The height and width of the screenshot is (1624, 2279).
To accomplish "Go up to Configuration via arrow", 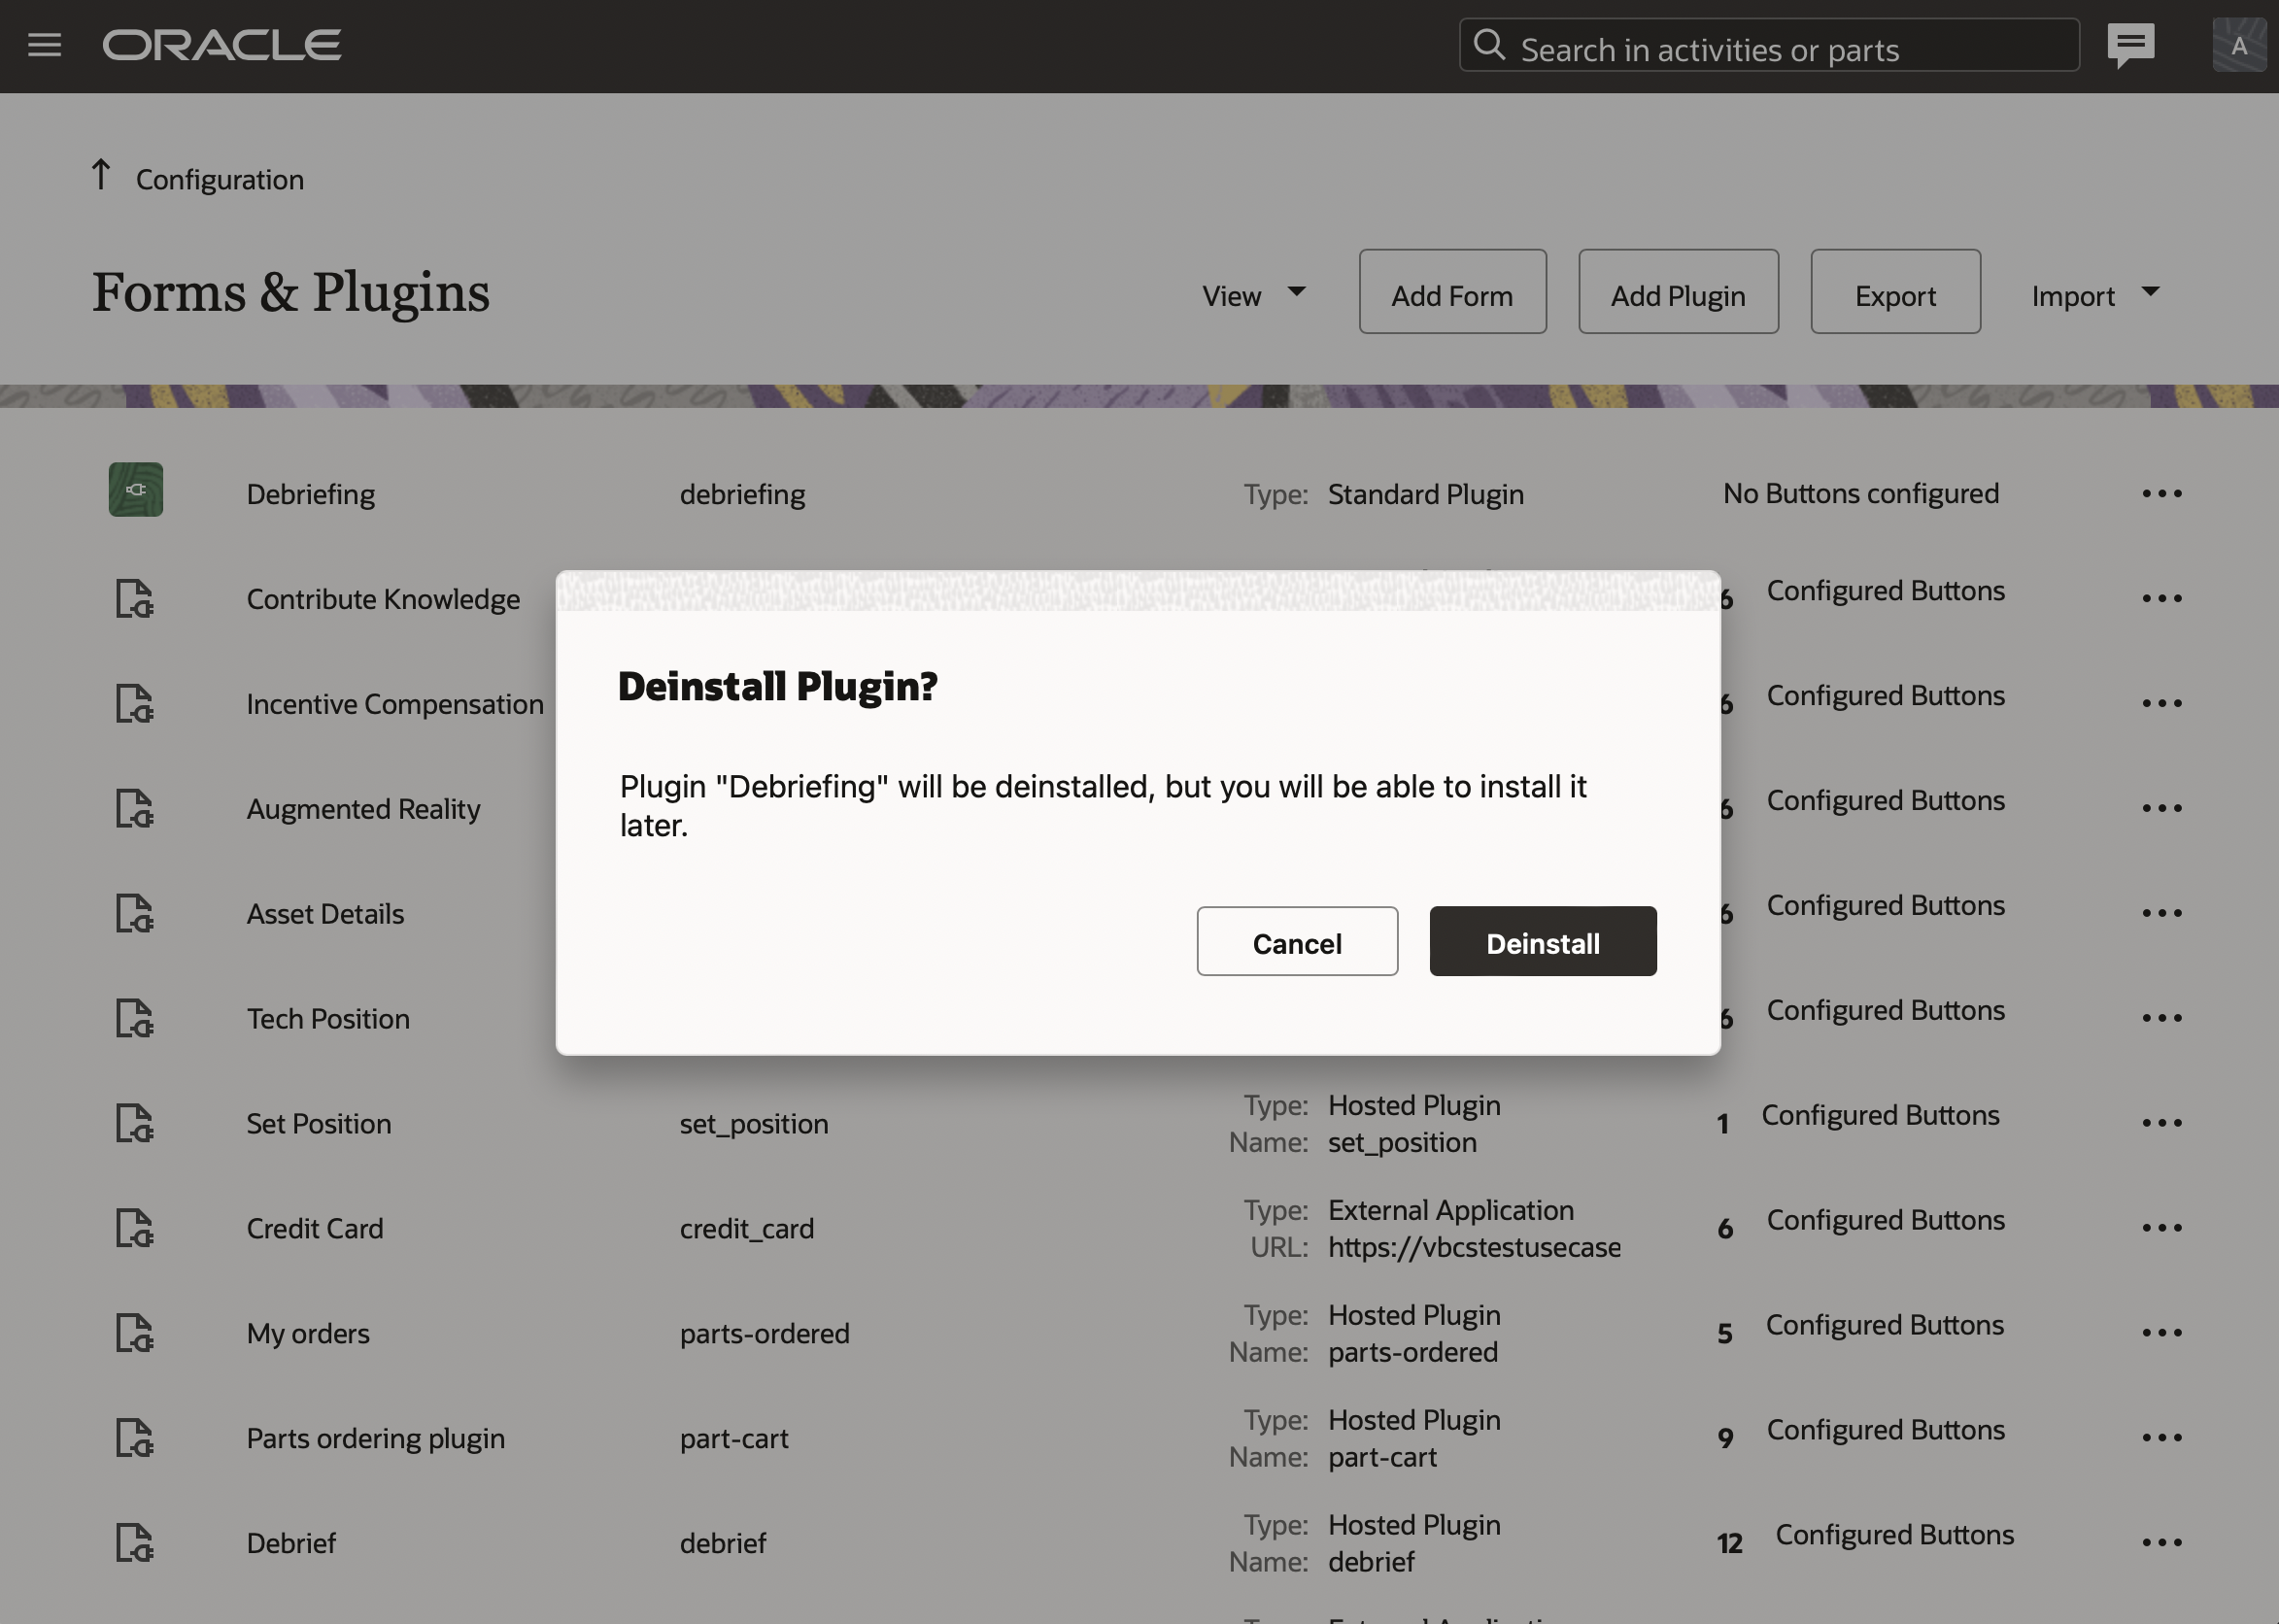I will click(x=101, y=176).
